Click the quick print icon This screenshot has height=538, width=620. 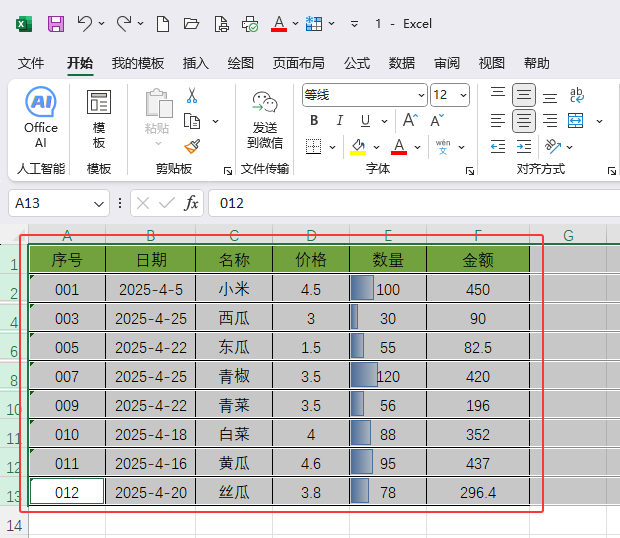250,24
